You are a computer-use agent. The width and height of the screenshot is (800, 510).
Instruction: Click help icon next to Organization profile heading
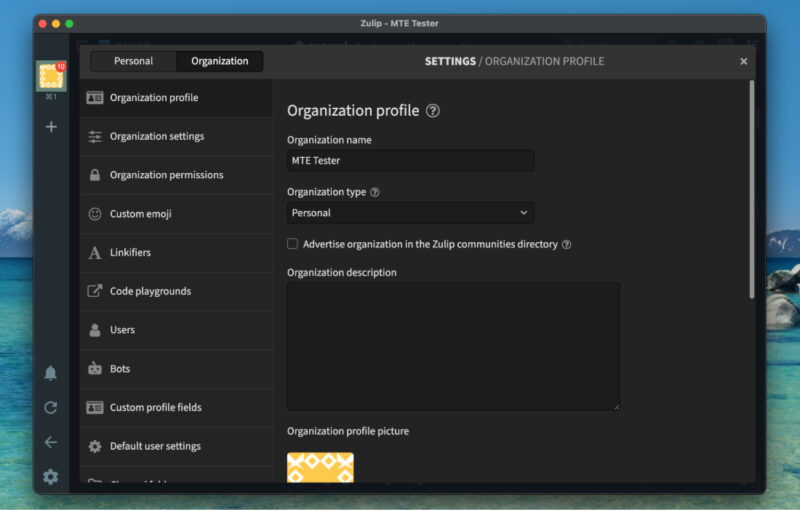(433, 111)
